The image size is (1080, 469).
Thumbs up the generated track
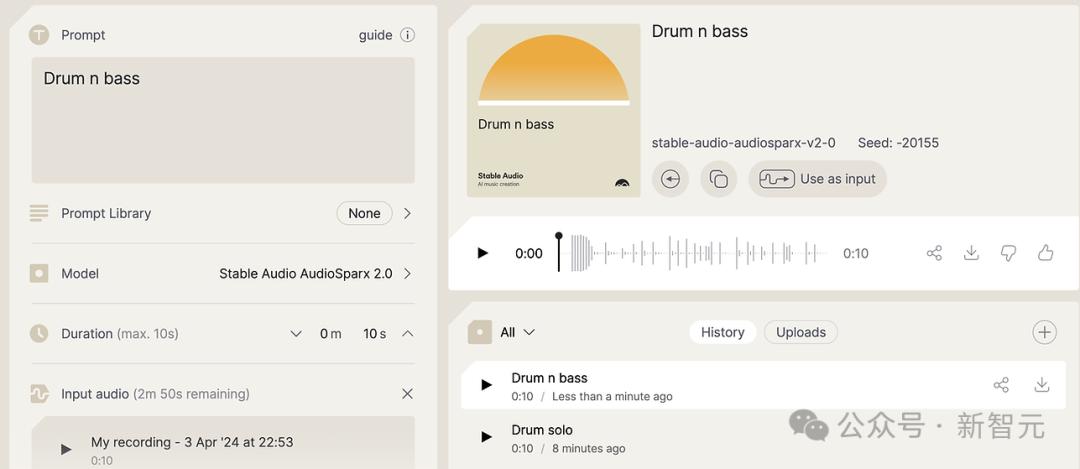click(1045, 253)
